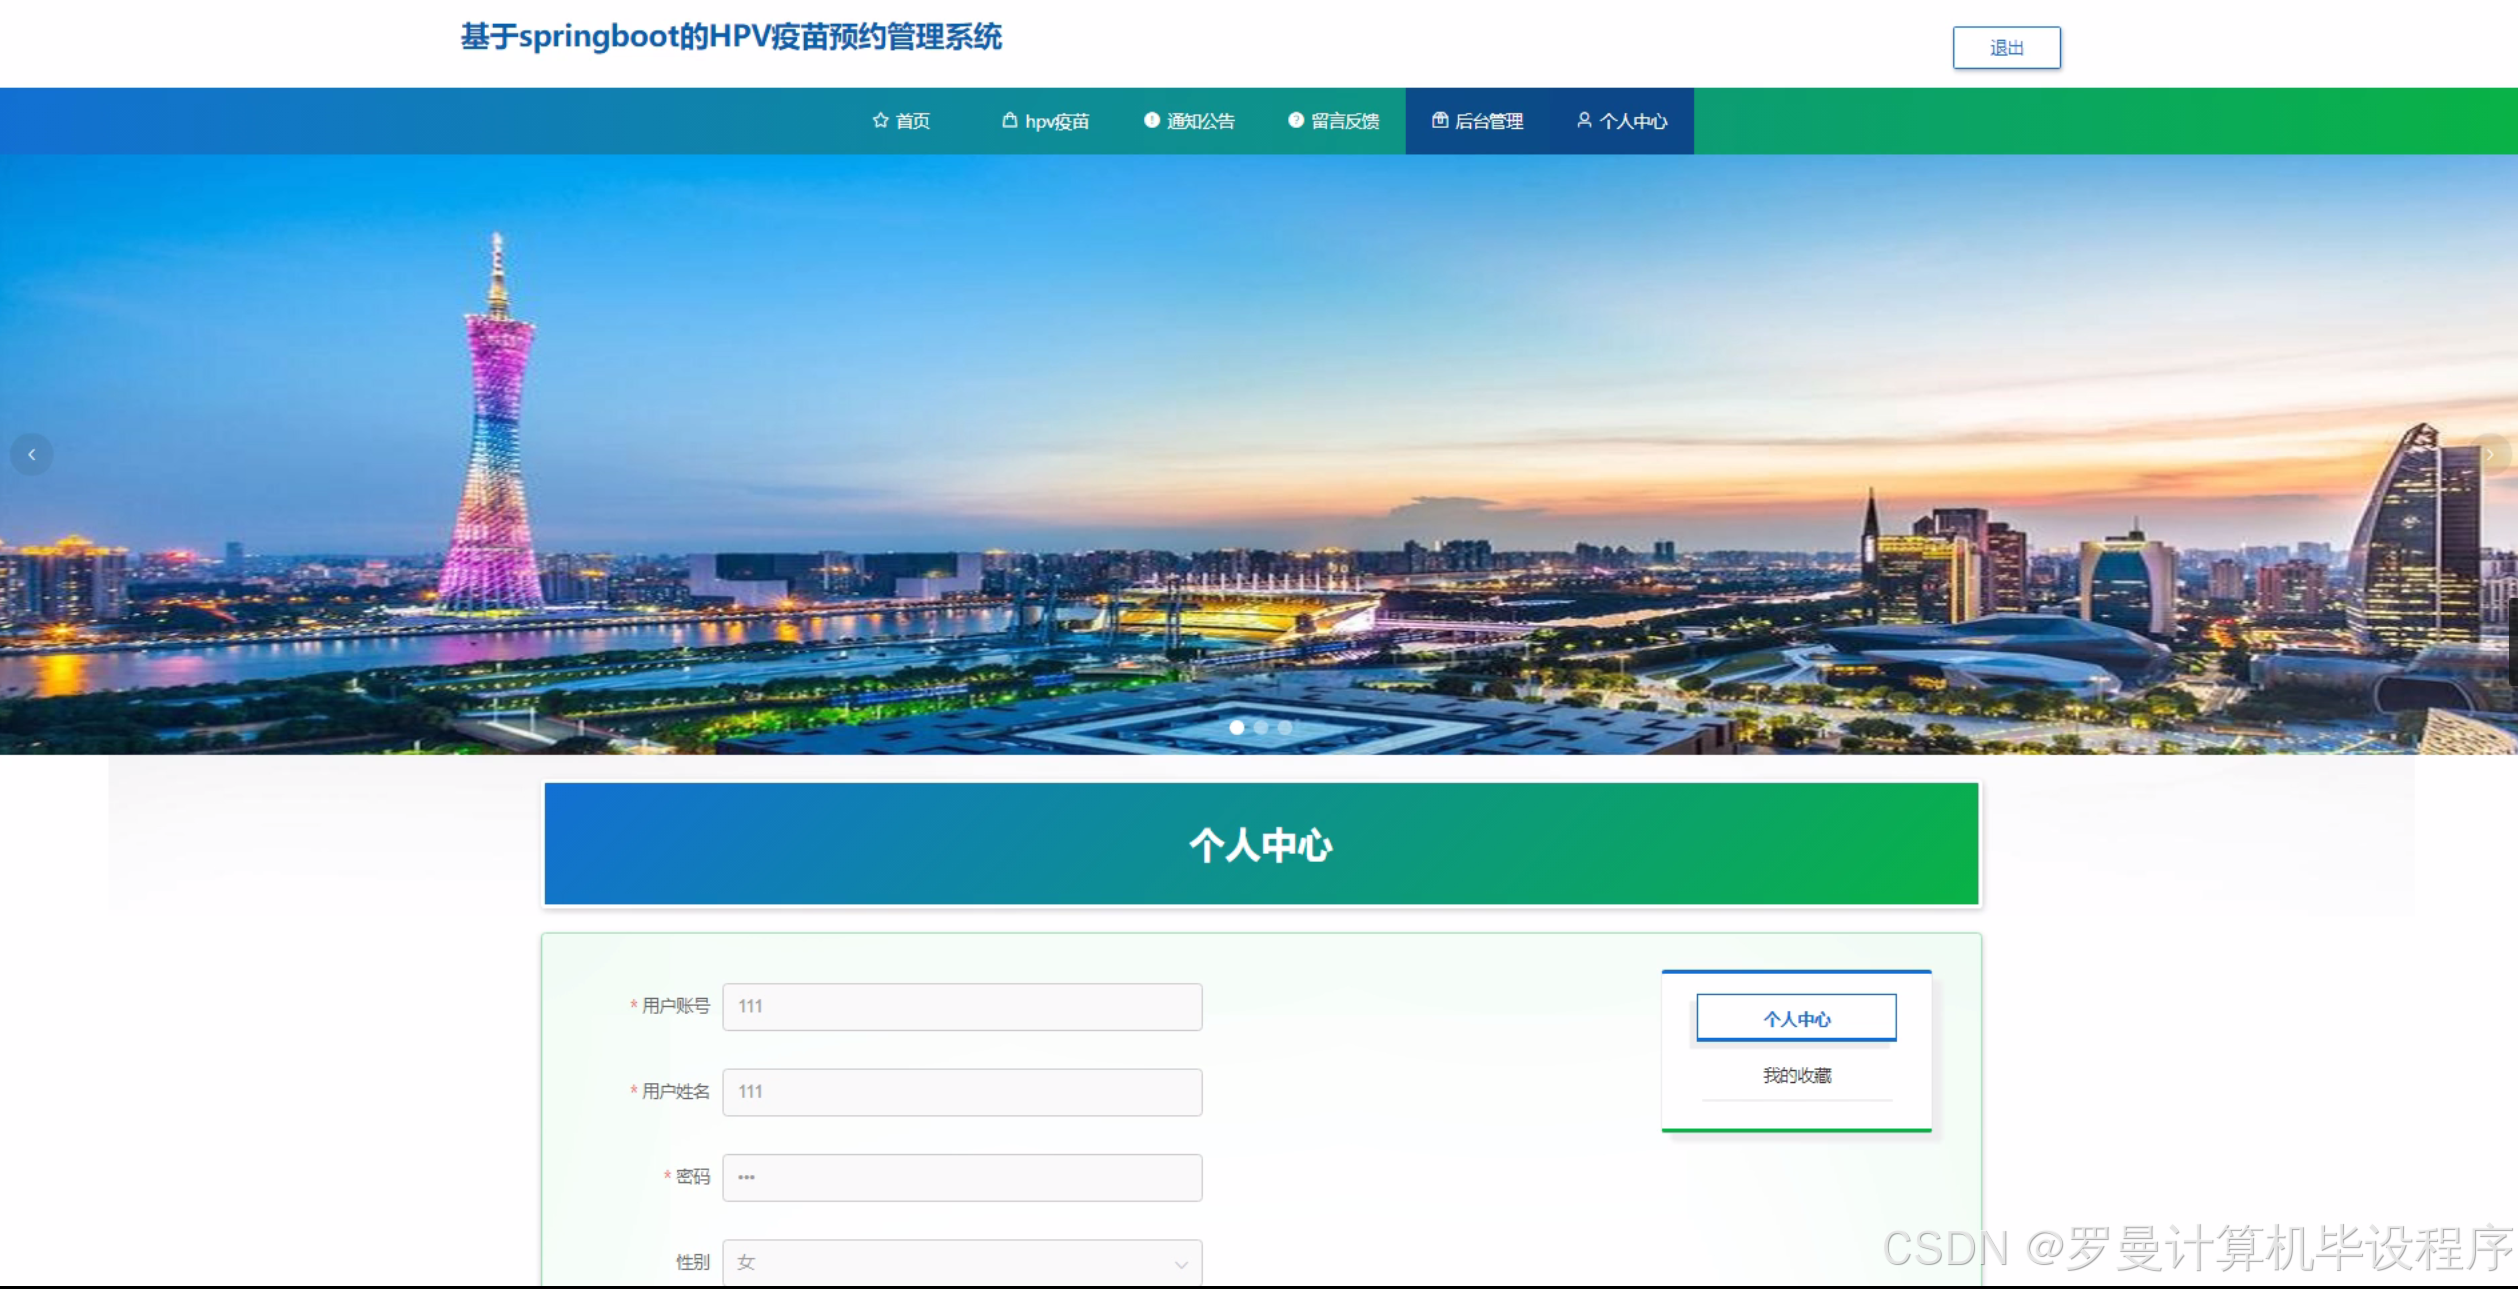Open the 通知公告 menu item
This screenshot has height=1289, width=2518.
coord(1200,122)
